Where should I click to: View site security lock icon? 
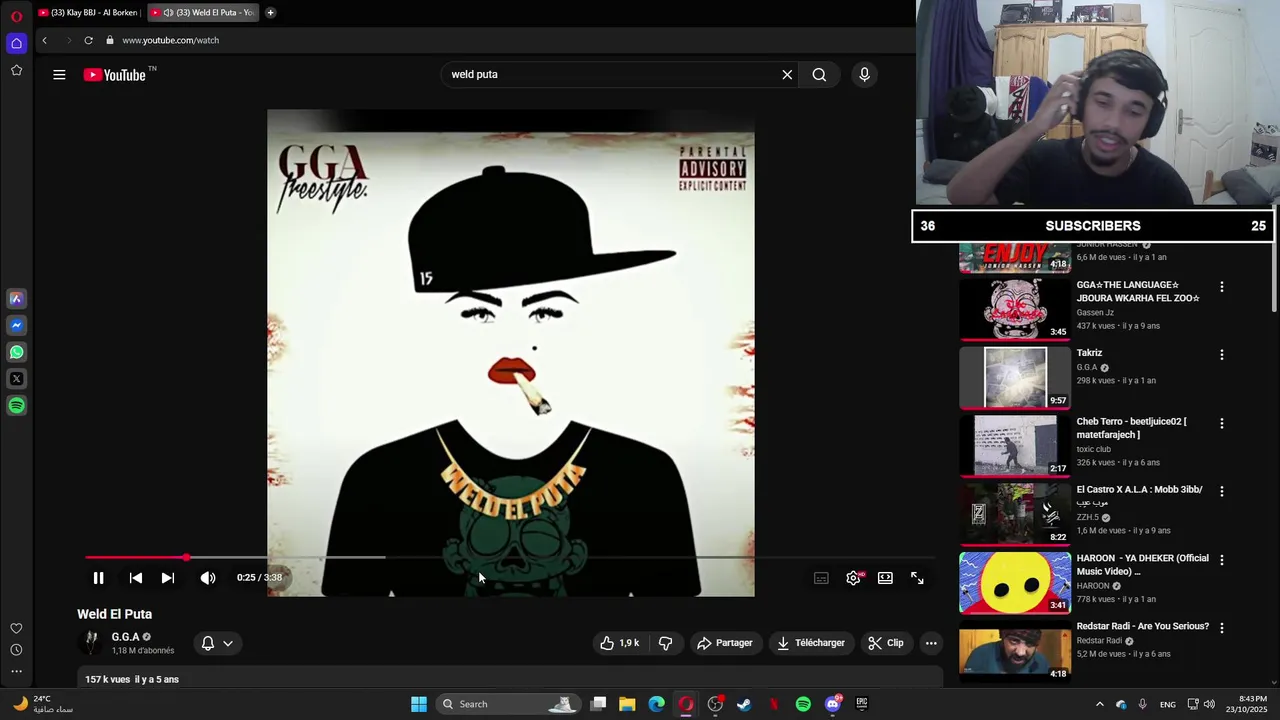pyautogui.click(x=110, y=40)
